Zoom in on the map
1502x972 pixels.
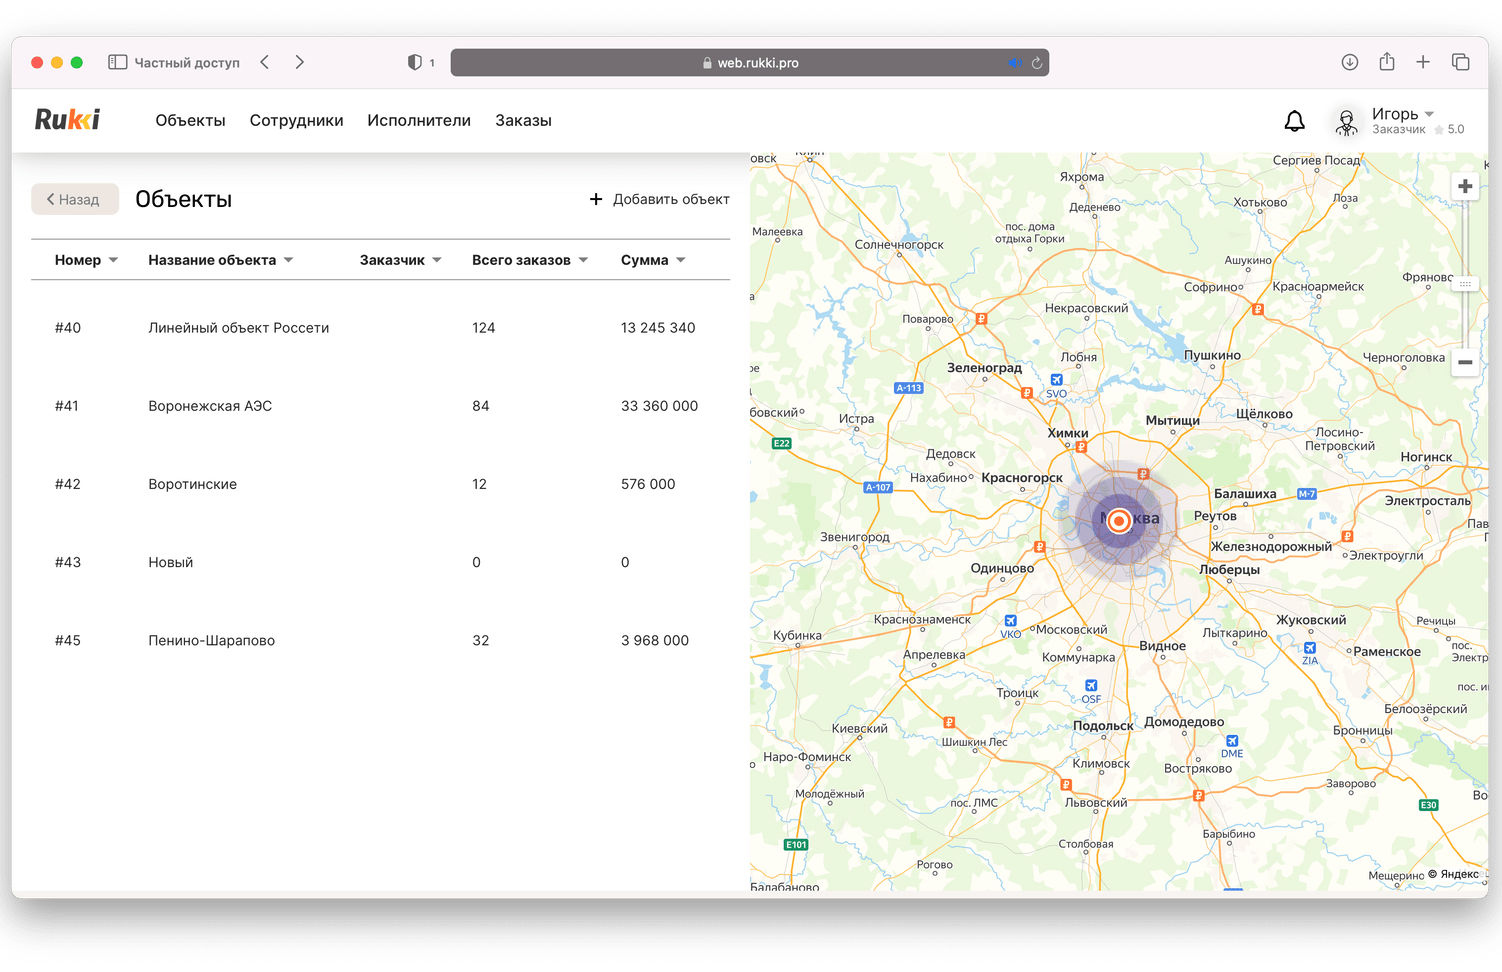[x=1465, y=187]
